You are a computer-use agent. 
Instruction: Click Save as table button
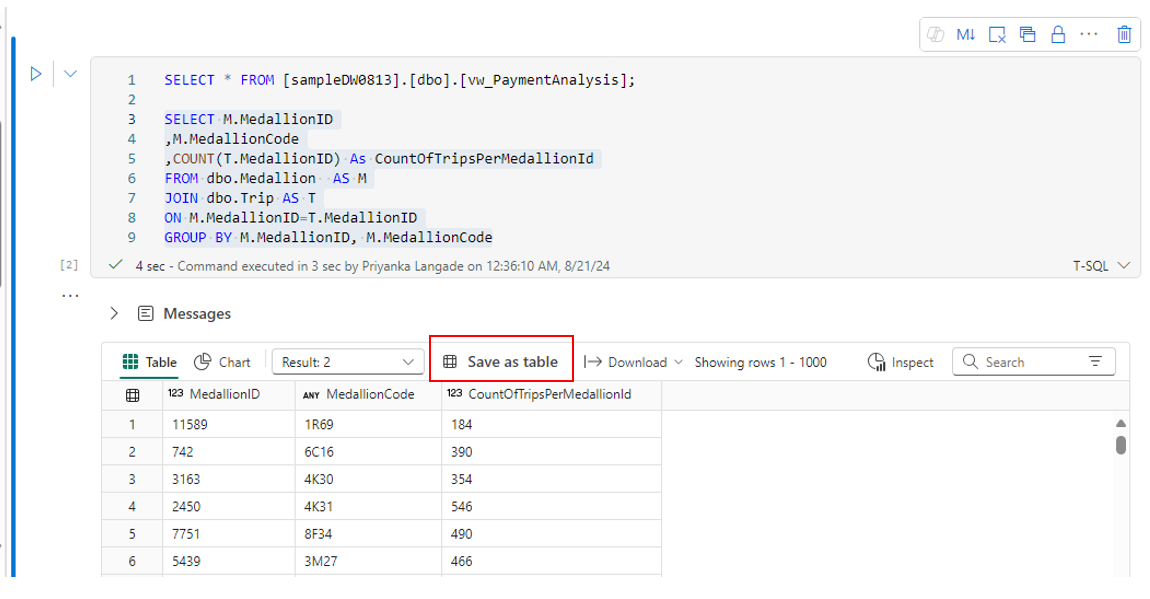tap(501, 361)
